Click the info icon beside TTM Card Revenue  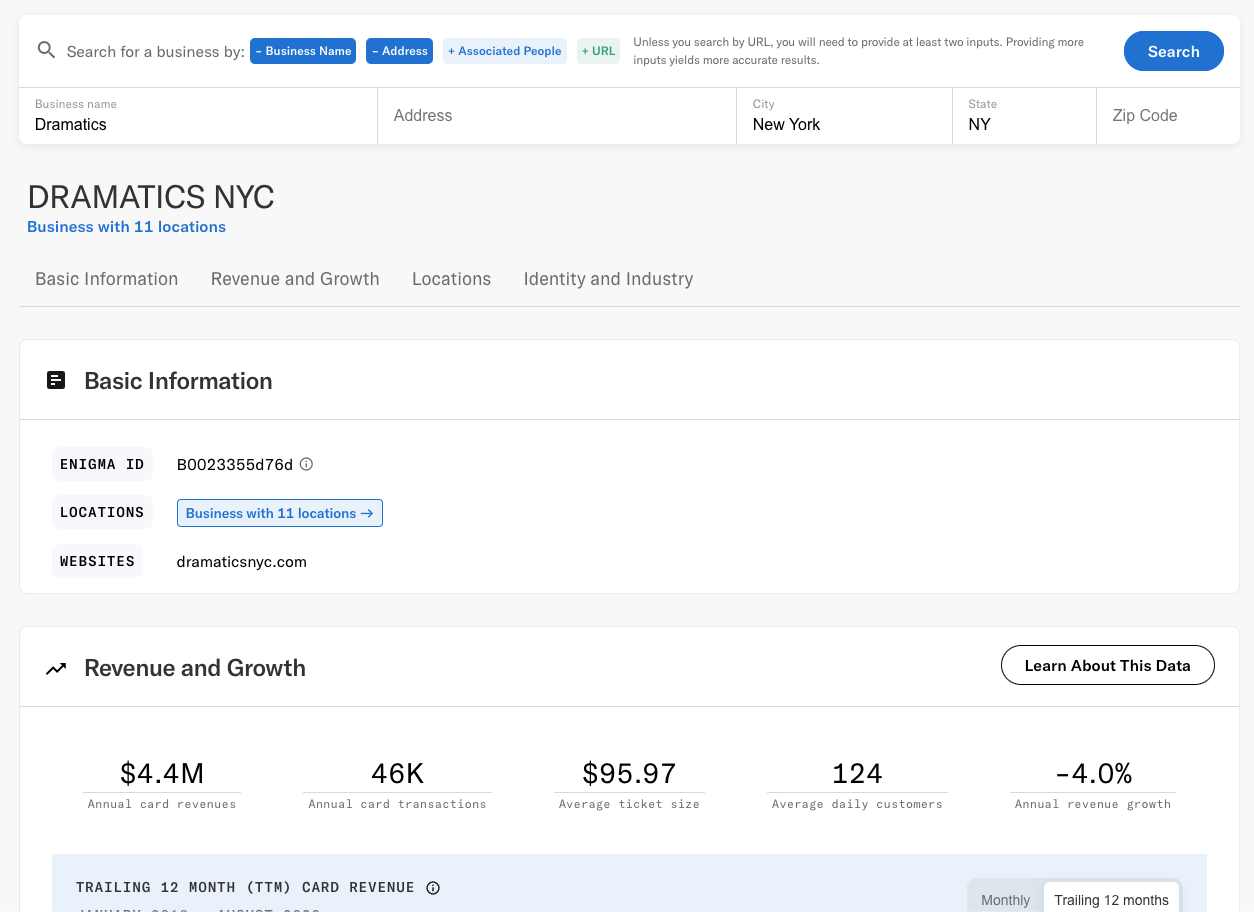(432, 887)
